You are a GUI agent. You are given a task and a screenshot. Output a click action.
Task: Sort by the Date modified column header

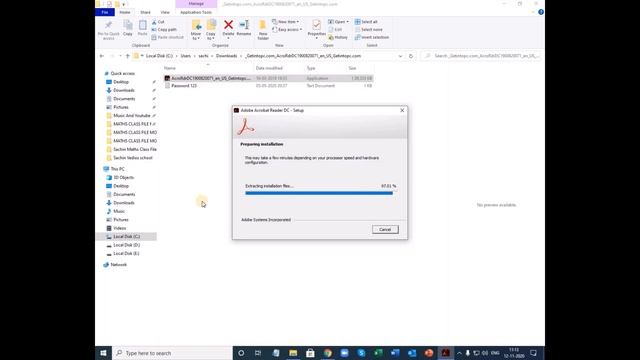269,68
